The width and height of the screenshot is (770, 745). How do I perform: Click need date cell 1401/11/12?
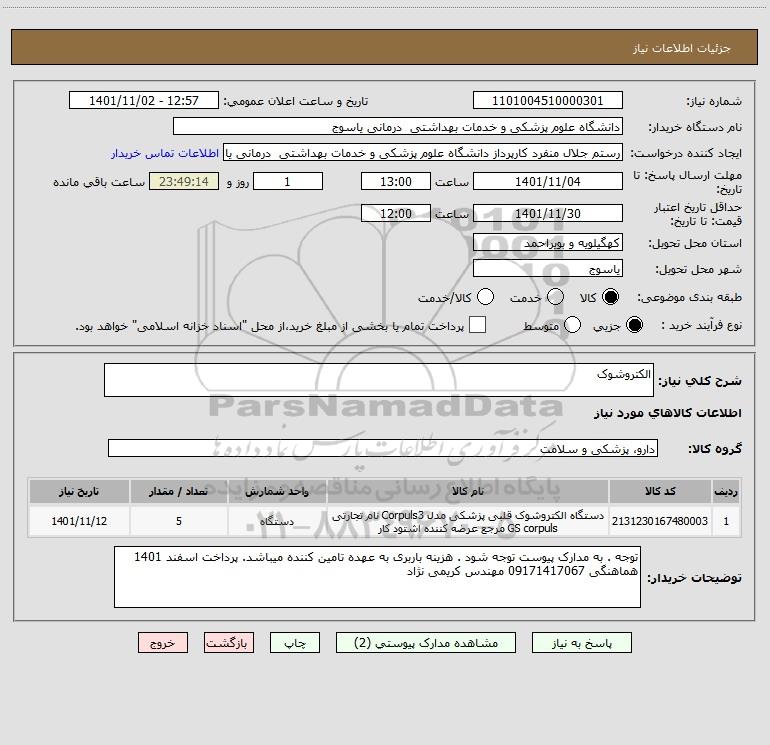79,521
